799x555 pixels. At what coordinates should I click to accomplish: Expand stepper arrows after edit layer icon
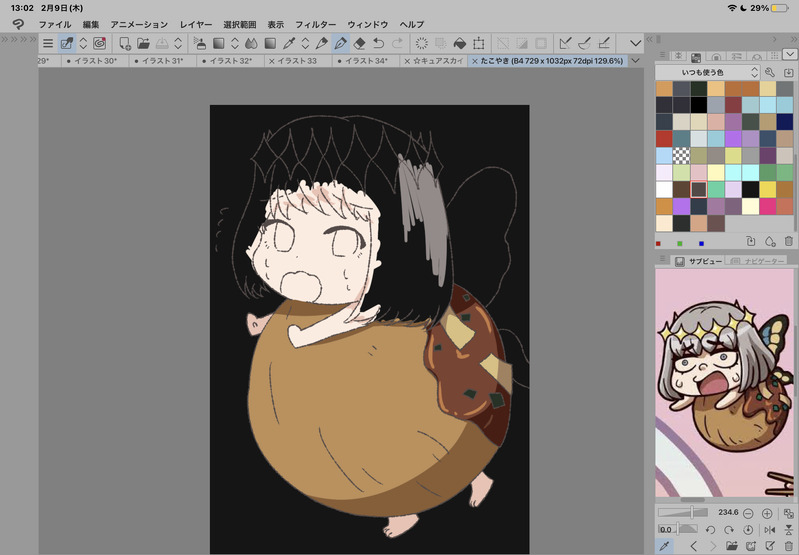[83, 43]
